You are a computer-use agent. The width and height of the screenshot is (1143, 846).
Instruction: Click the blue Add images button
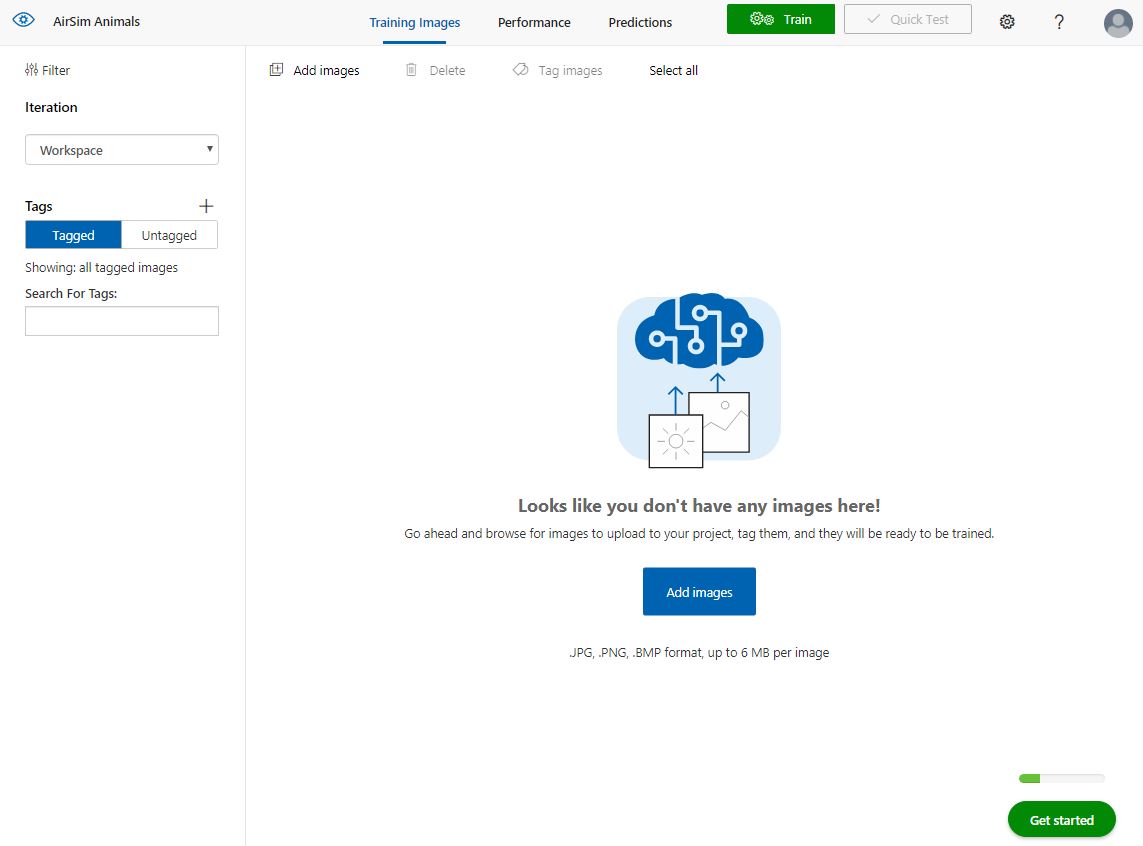(699, 592)
